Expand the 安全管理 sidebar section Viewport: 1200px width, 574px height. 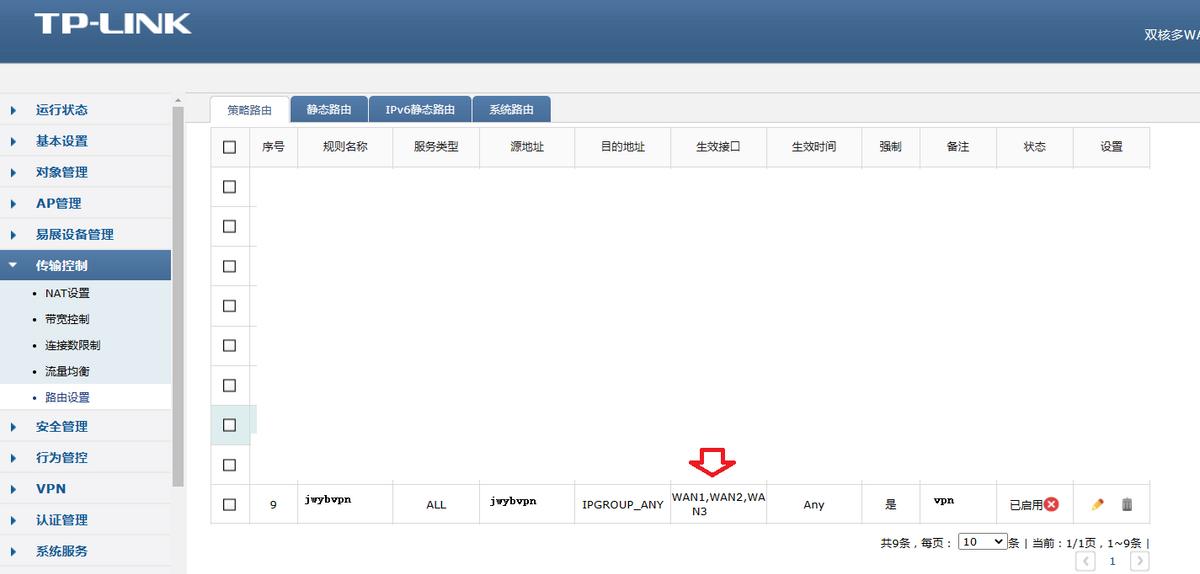pyautogui.click(x=85, y=426)
